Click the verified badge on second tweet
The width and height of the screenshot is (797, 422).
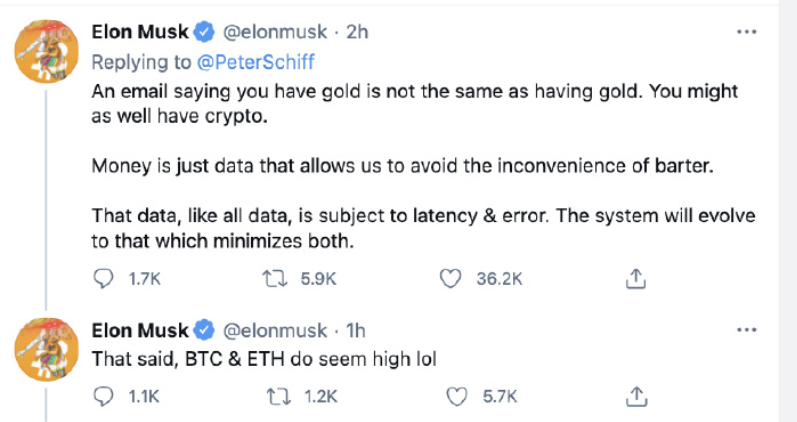tap(203, 330)
